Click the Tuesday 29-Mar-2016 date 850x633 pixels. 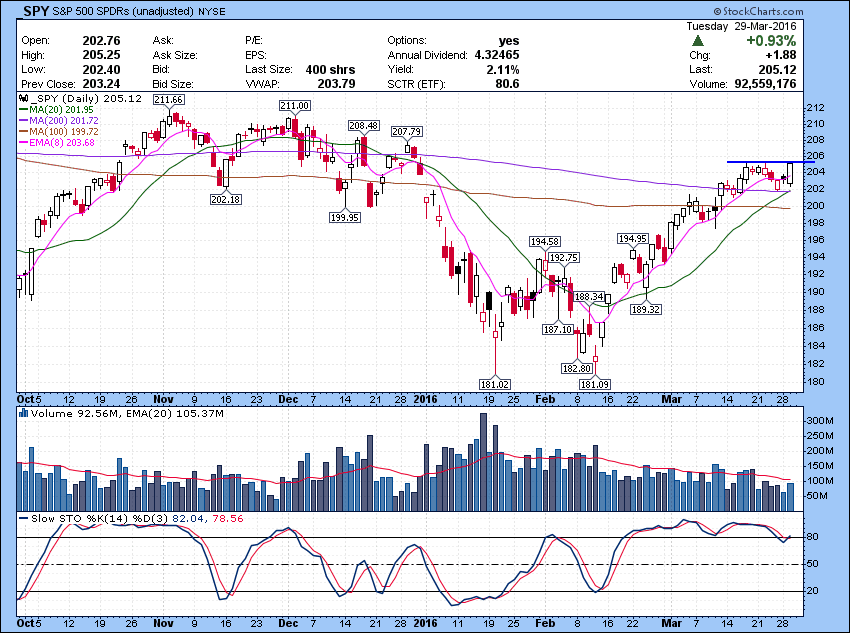pos(742,26)
